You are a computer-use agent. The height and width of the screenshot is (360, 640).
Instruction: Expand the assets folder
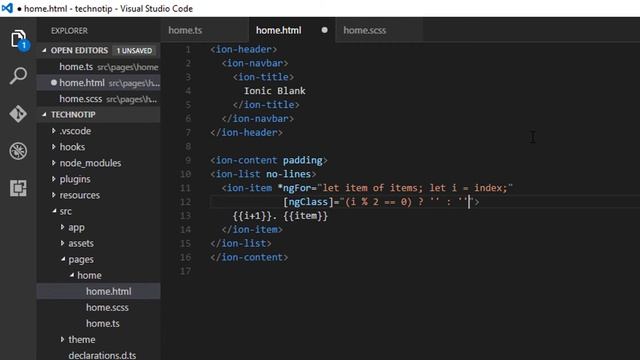(x=62, y=243)
